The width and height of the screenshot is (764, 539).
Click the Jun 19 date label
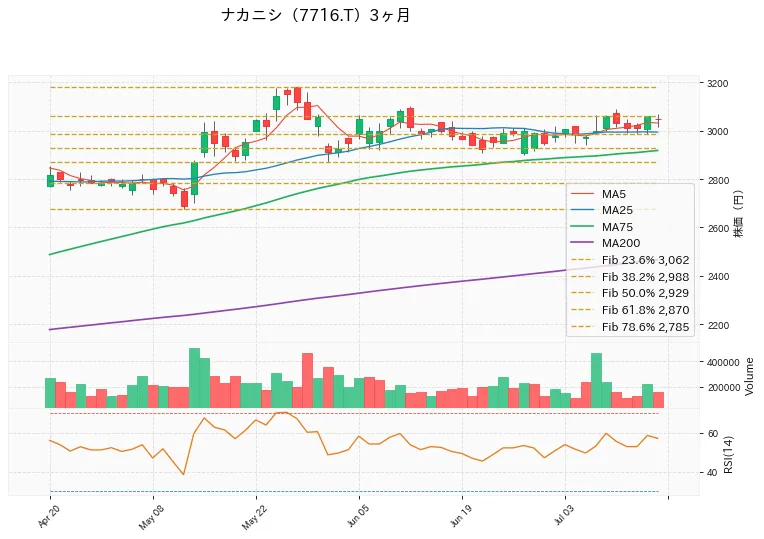point(460,516)
